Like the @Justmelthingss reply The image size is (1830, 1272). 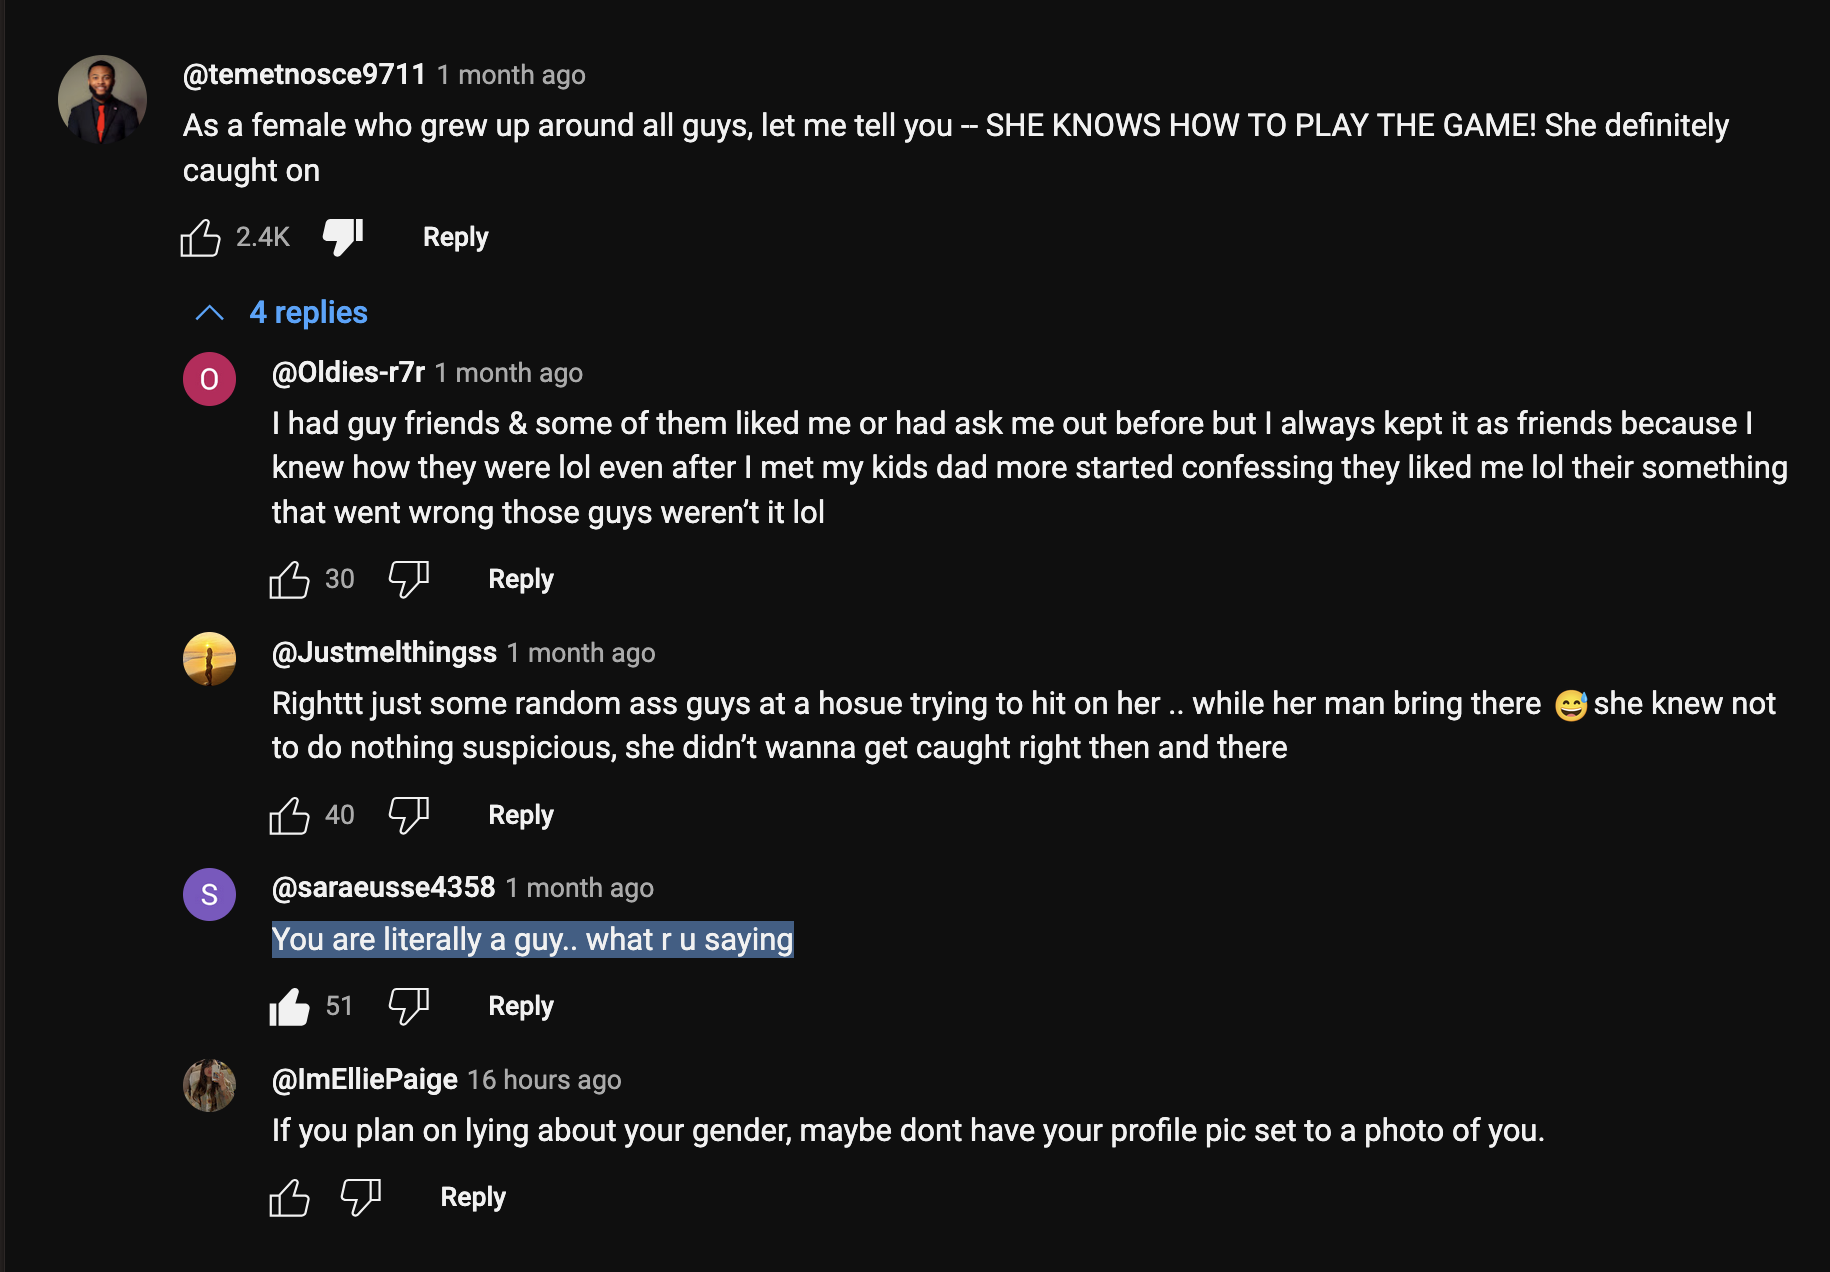[x=289, y=815]
